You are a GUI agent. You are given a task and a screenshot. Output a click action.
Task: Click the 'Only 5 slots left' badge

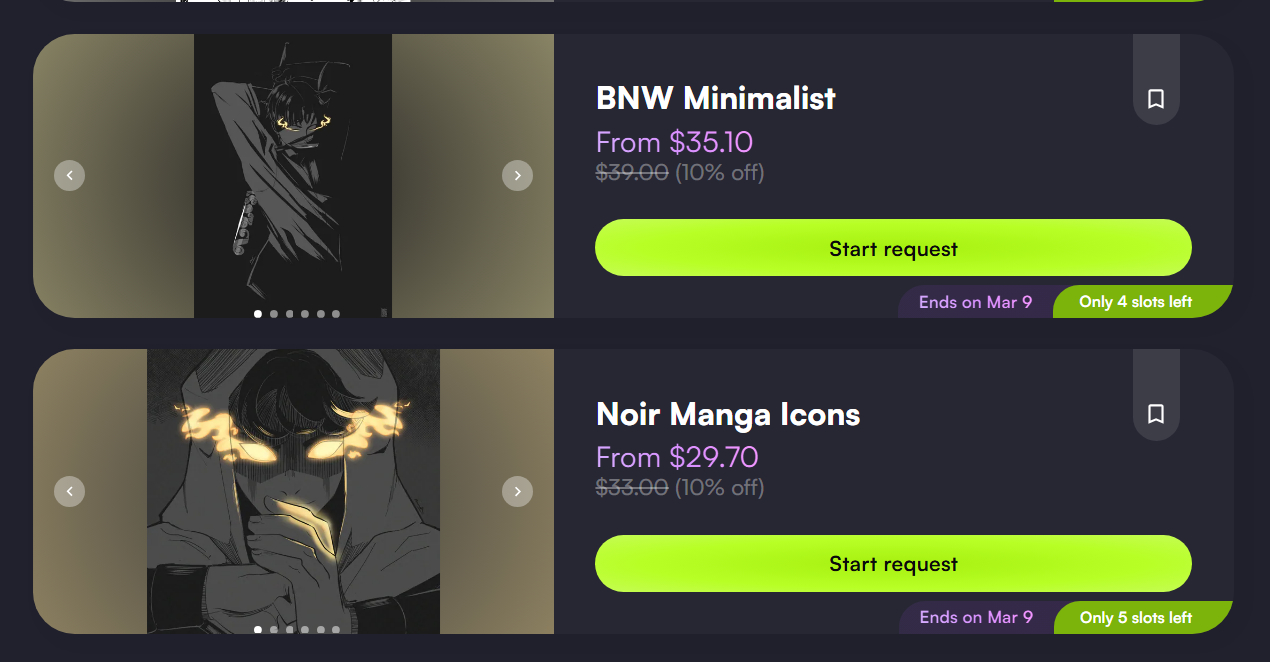click(1136, 618)
